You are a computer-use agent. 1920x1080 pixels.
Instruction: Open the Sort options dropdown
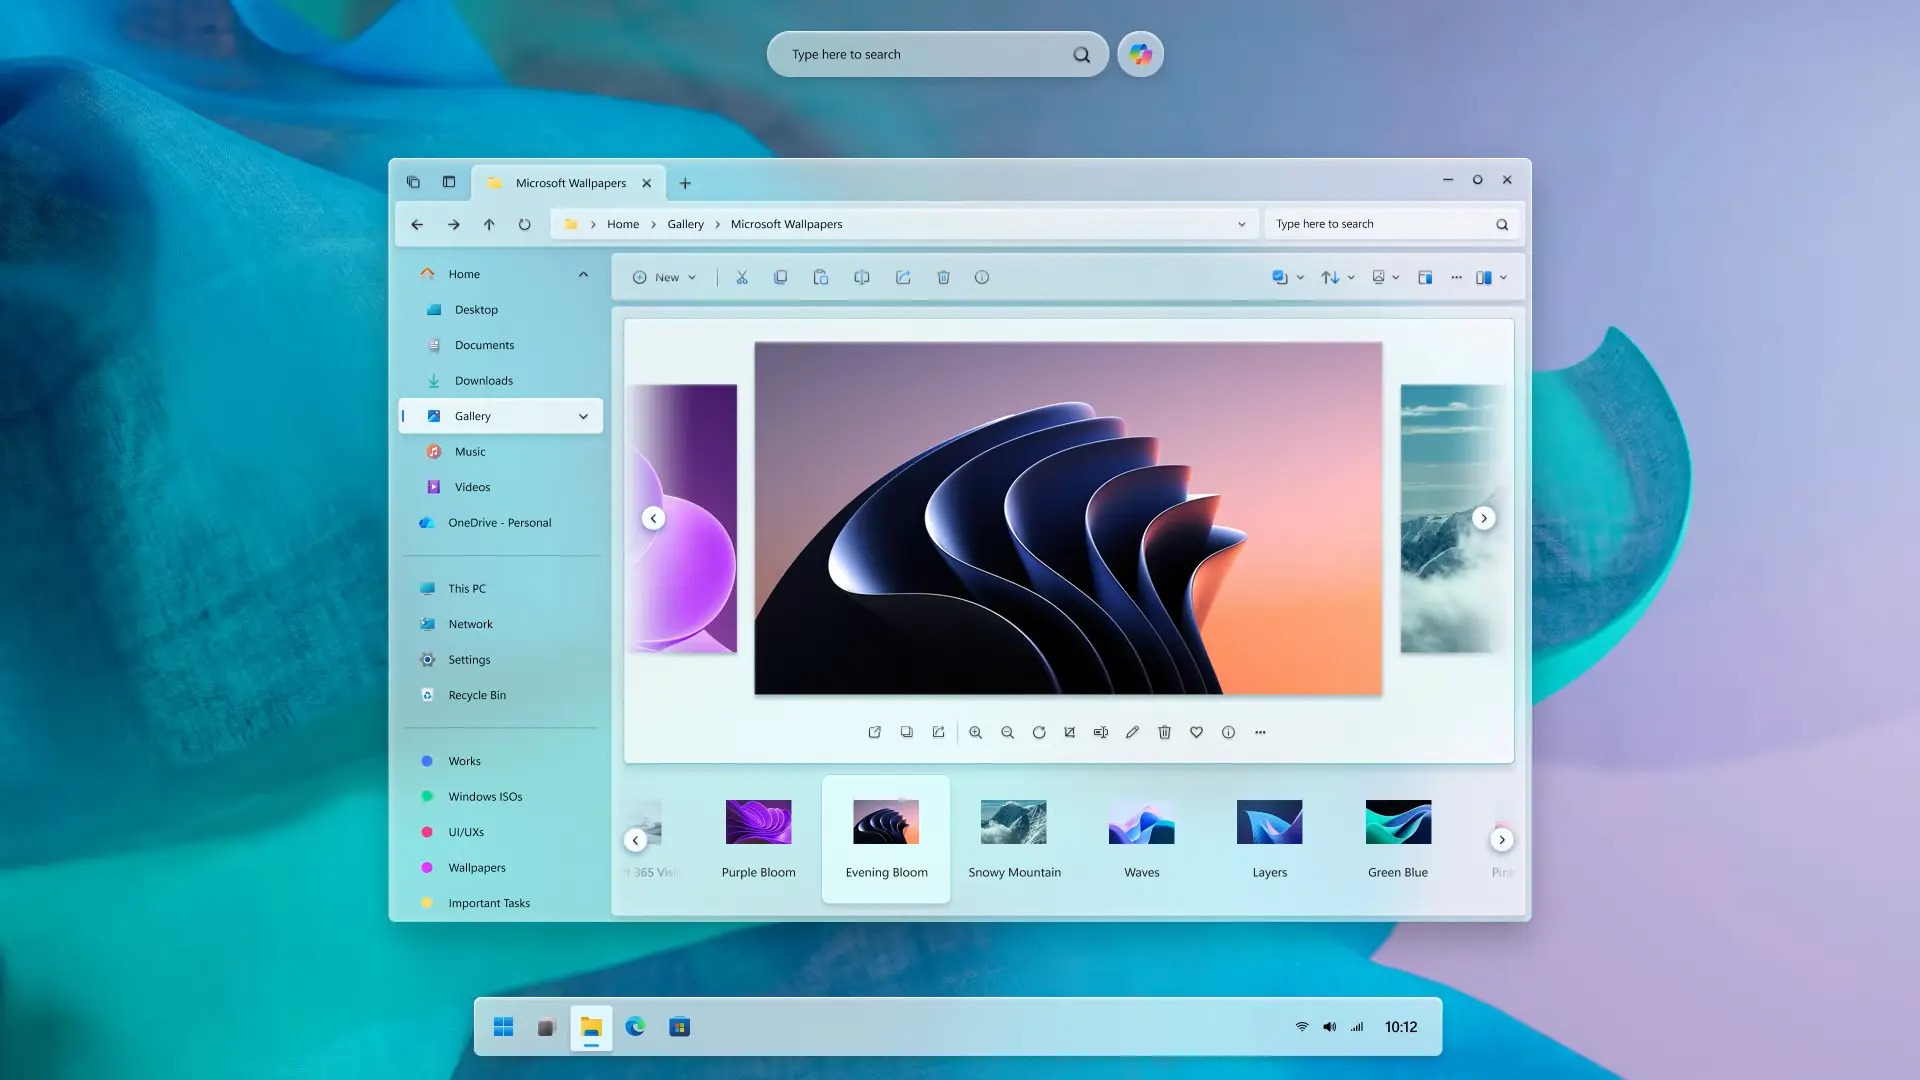(1336, 277)
